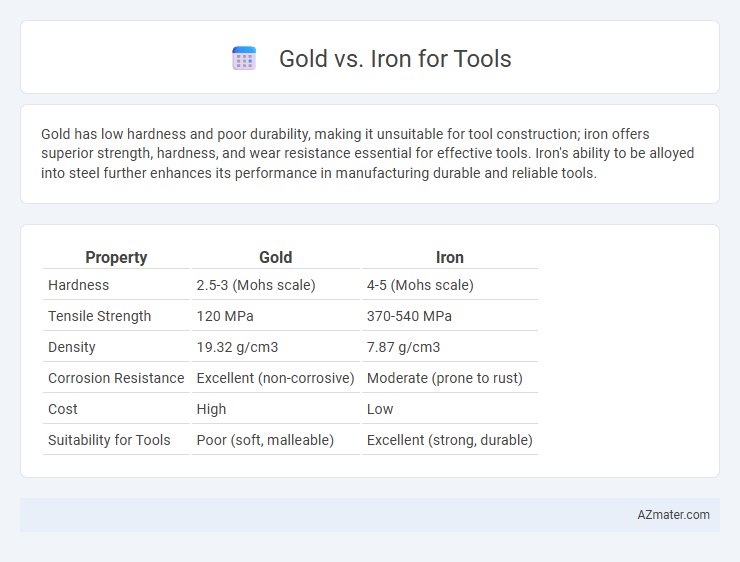740x562 pixels.
Task: Click the 'Suitability for Tools' row label
Action: tap(109, 440)
